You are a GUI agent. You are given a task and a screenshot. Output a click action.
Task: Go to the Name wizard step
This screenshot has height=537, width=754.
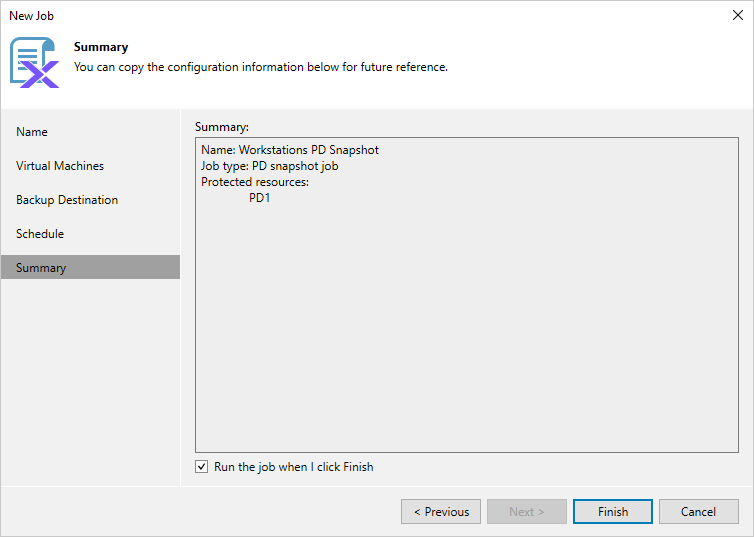[x=32, y=132]
